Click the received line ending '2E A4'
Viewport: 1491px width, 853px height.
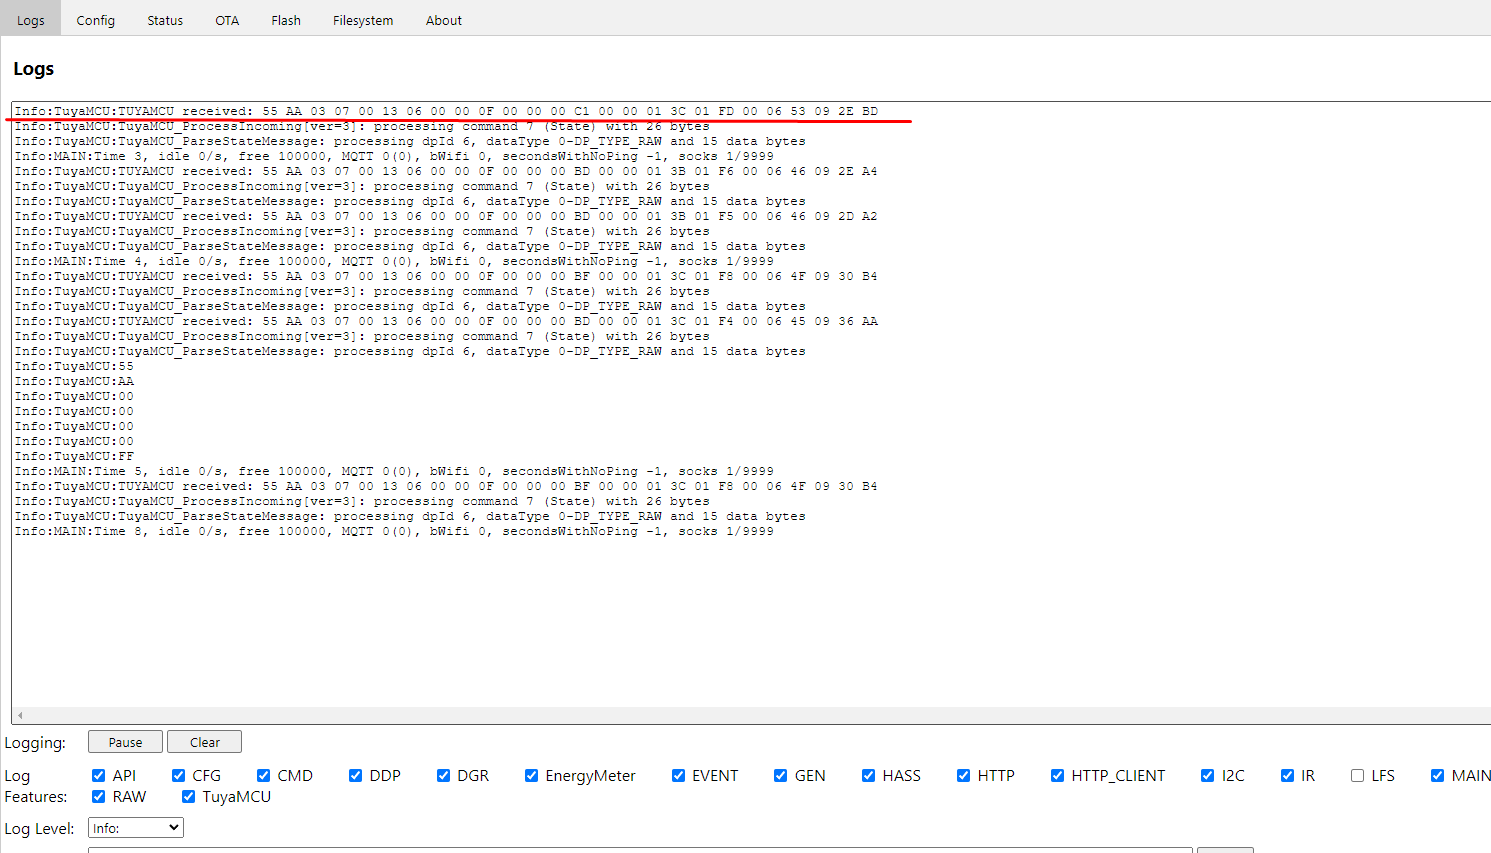[x=446, y=171]
